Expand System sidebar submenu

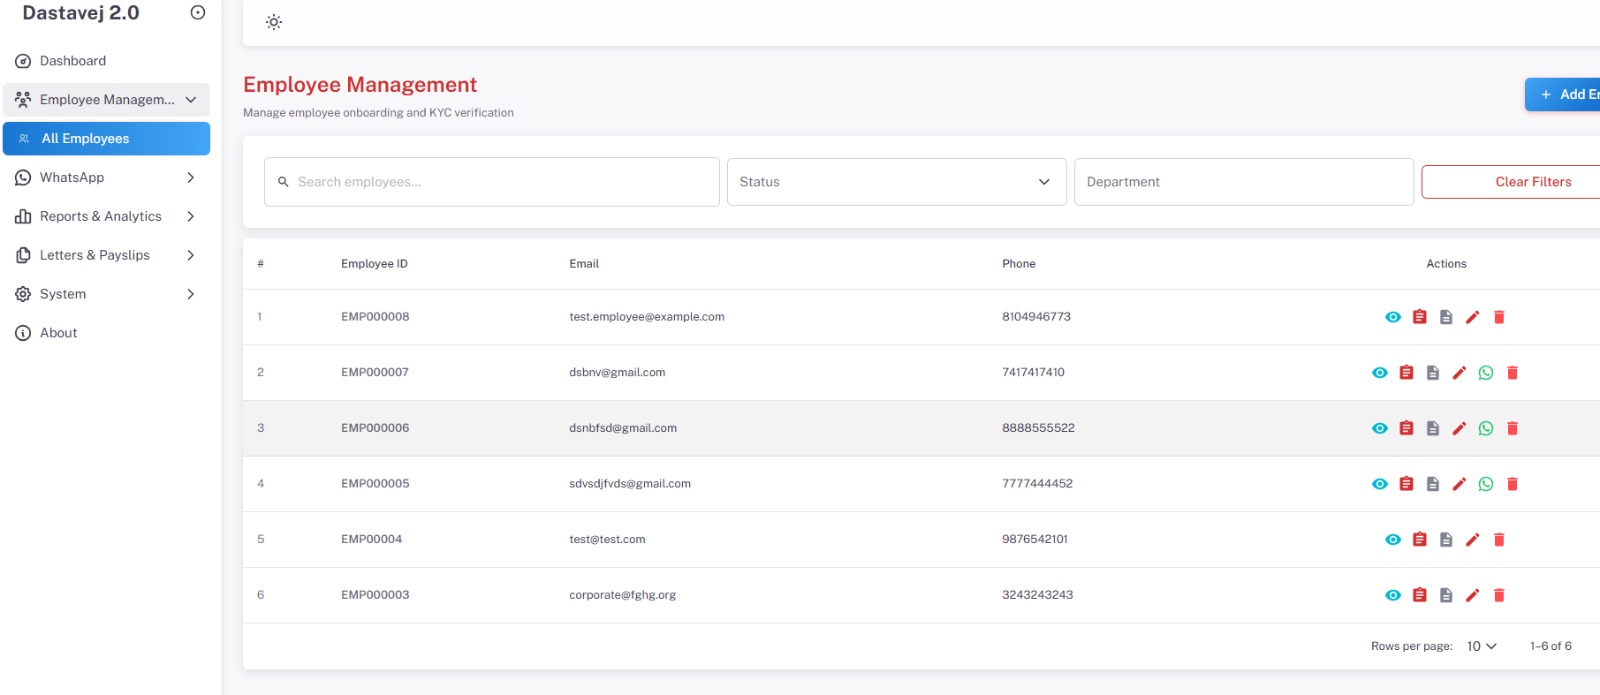click(106, 294)
